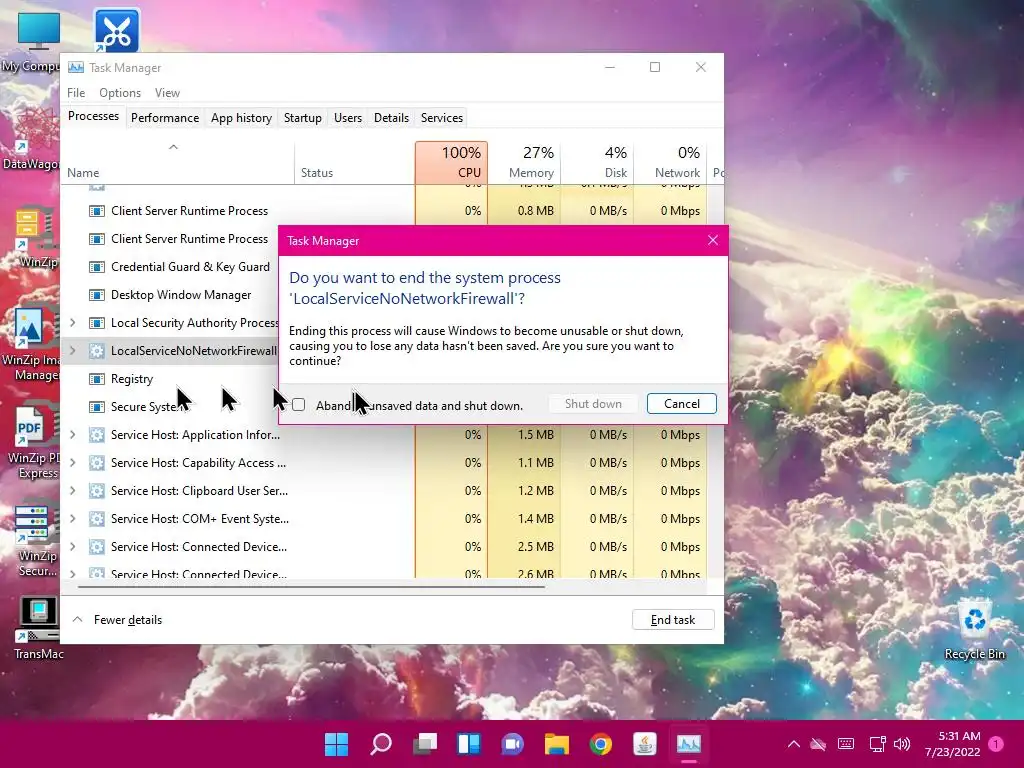
Task: Expand Service Host: COM+ Event System row
Action: click(x=72, y=519)
